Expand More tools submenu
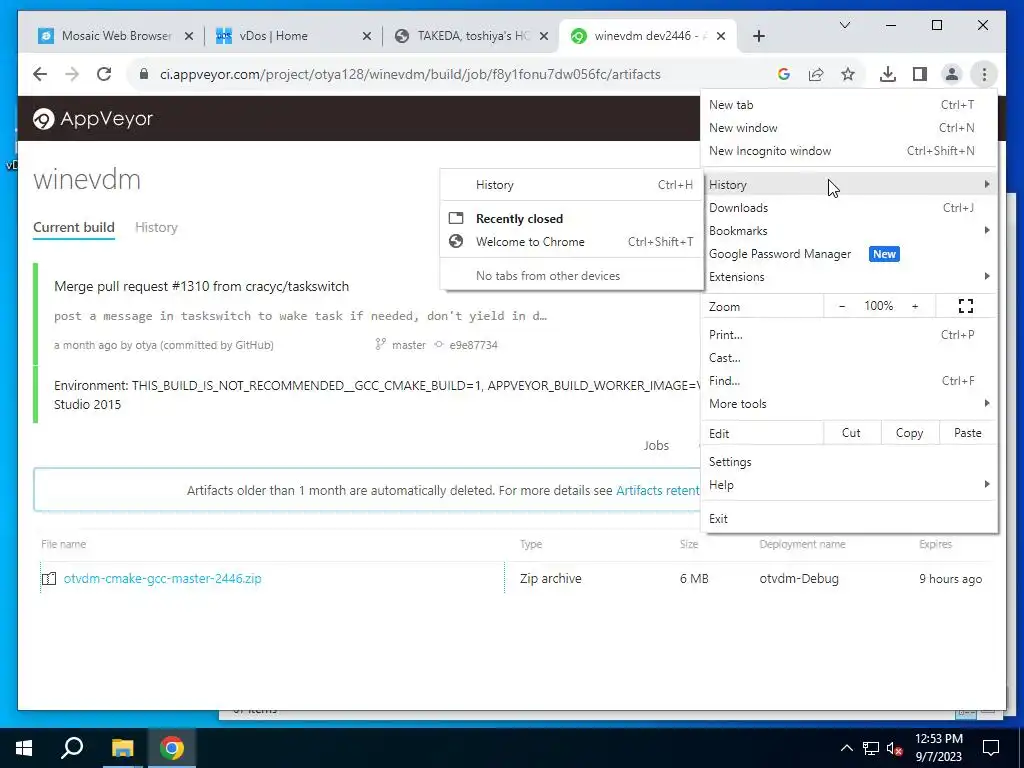 point(848,404)
